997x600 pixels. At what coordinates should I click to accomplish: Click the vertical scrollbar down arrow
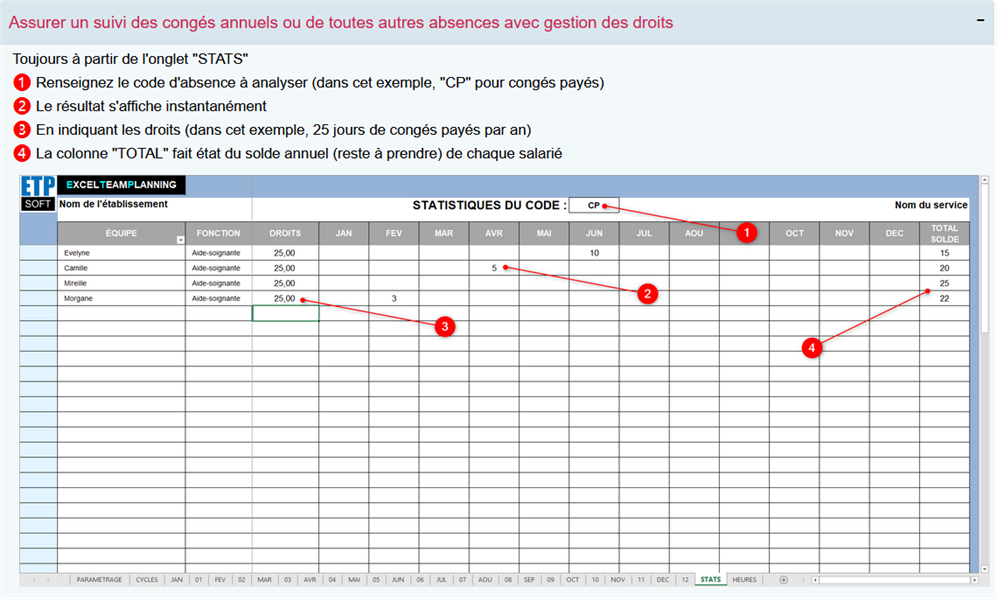pos(985,569)
